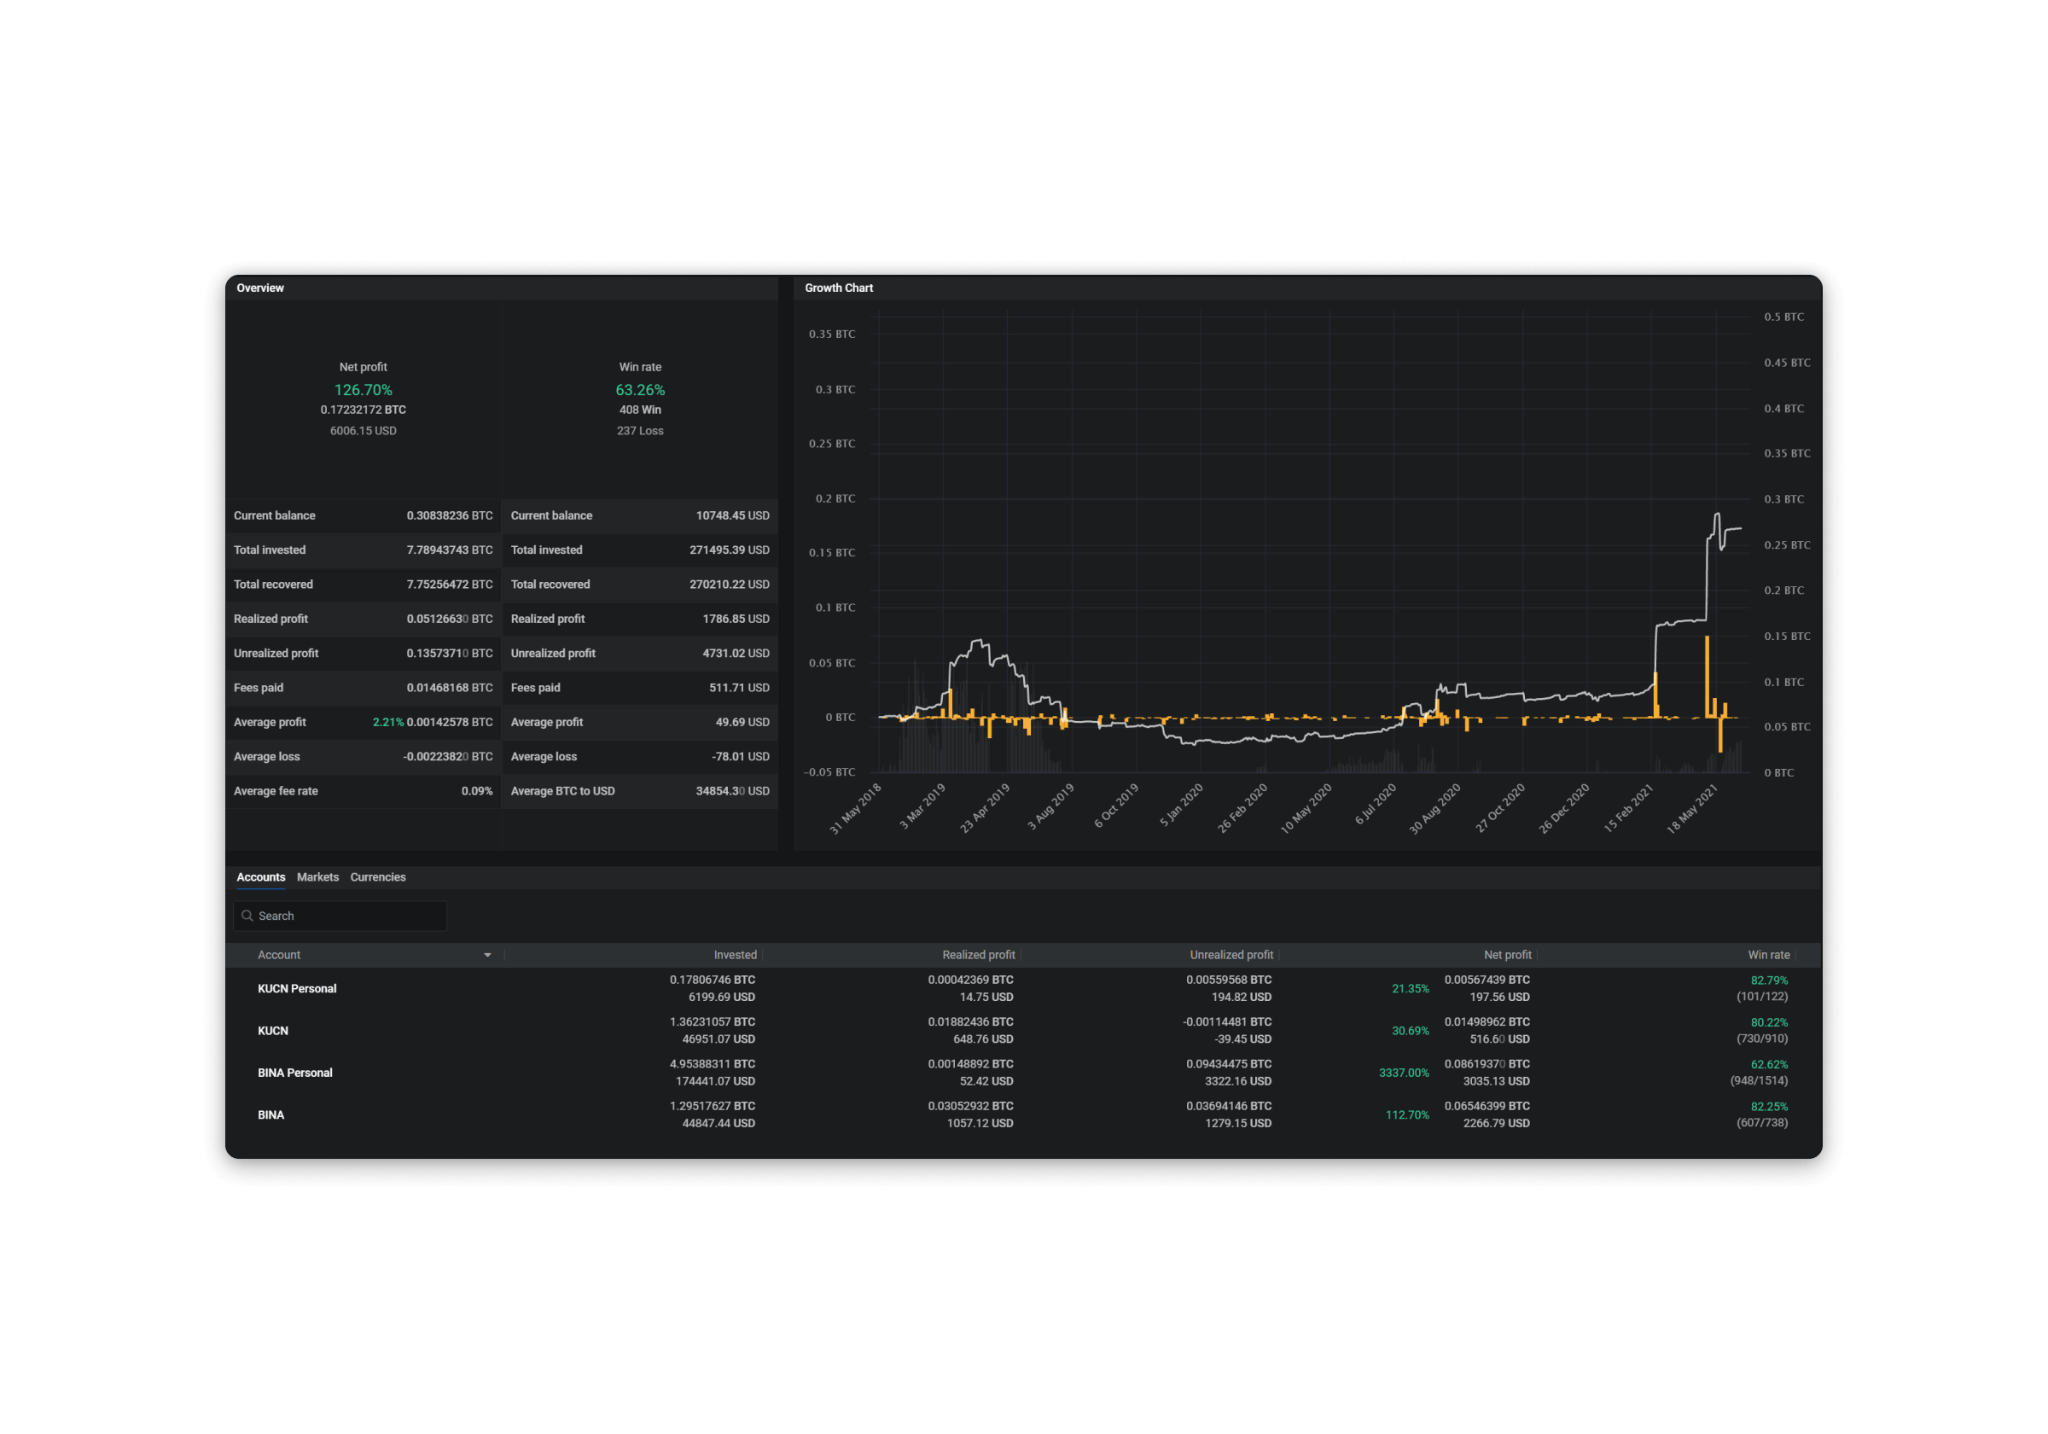The height and width of the screenshot is (1434, 2048).
Task: Click the Win rate 63.26% value
Action: click(x=640, y=390)
